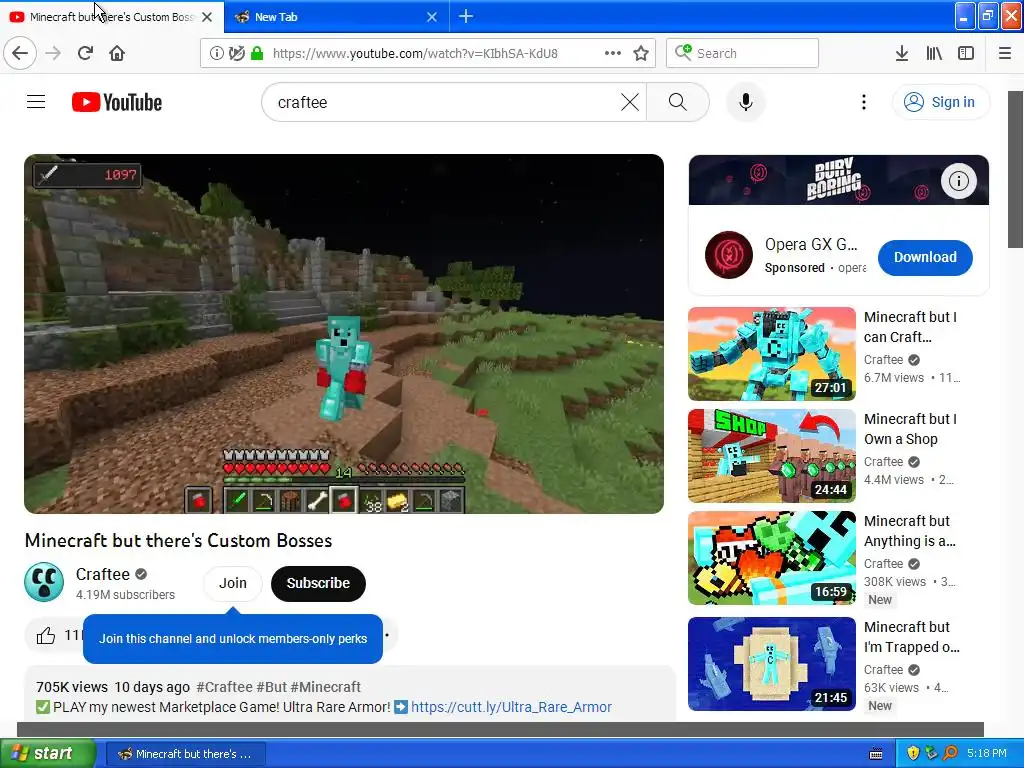
Task: Open title Minecraft but I can Craft
Action: pos(910,327)
